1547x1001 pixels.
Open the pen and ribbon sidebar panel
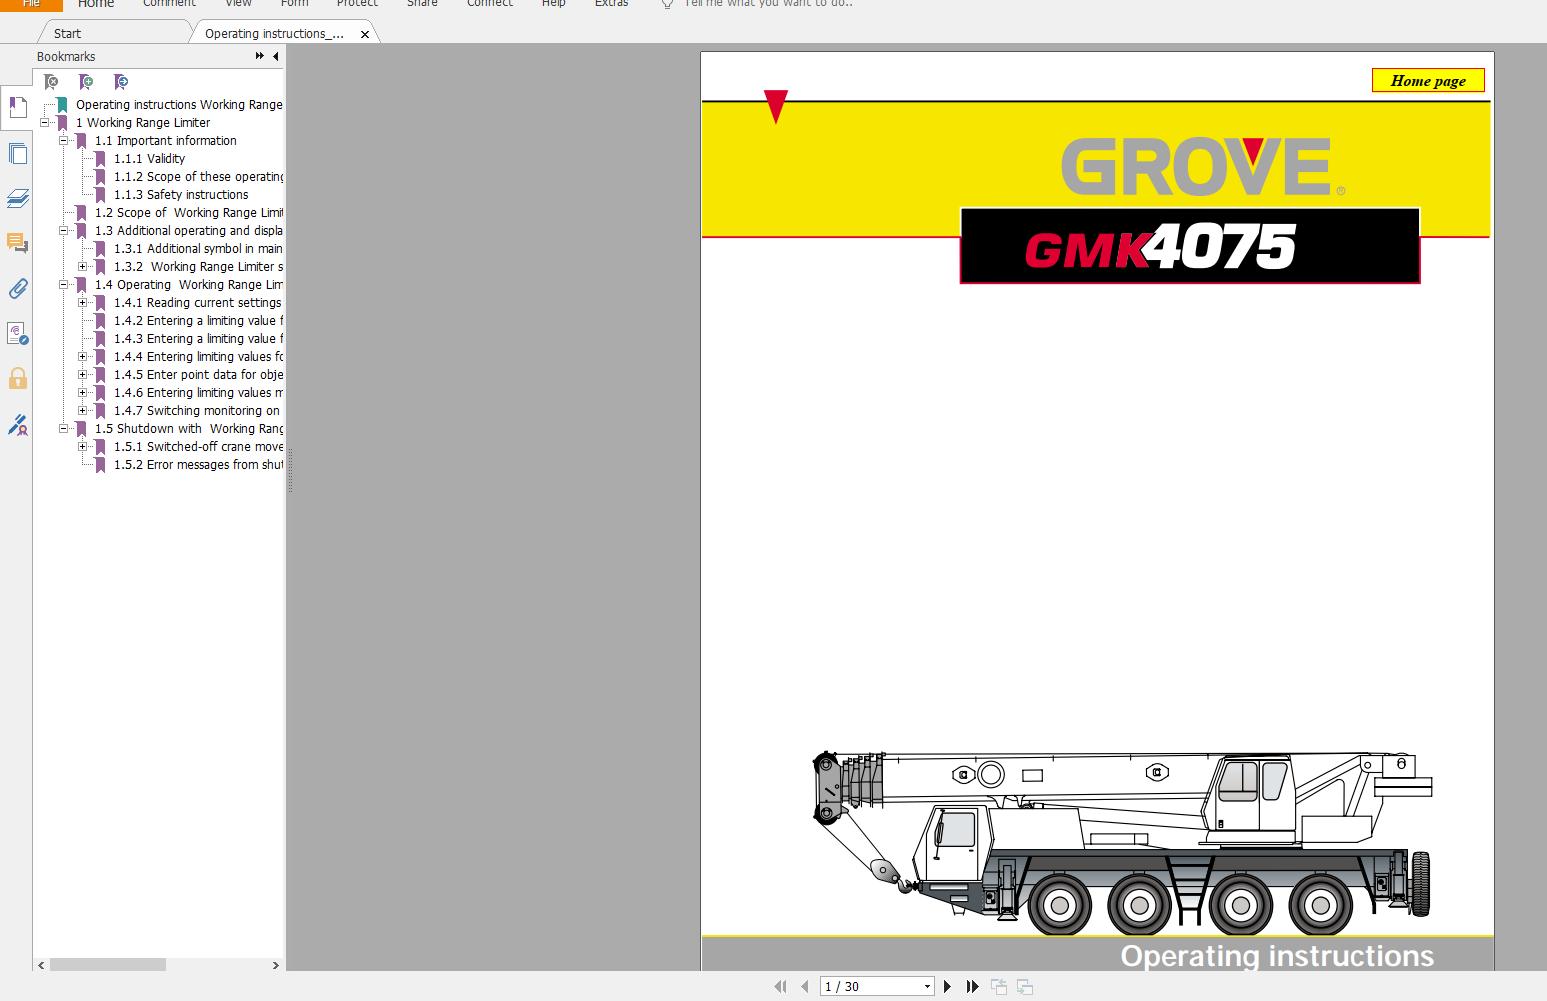click(x=17, y=425)
